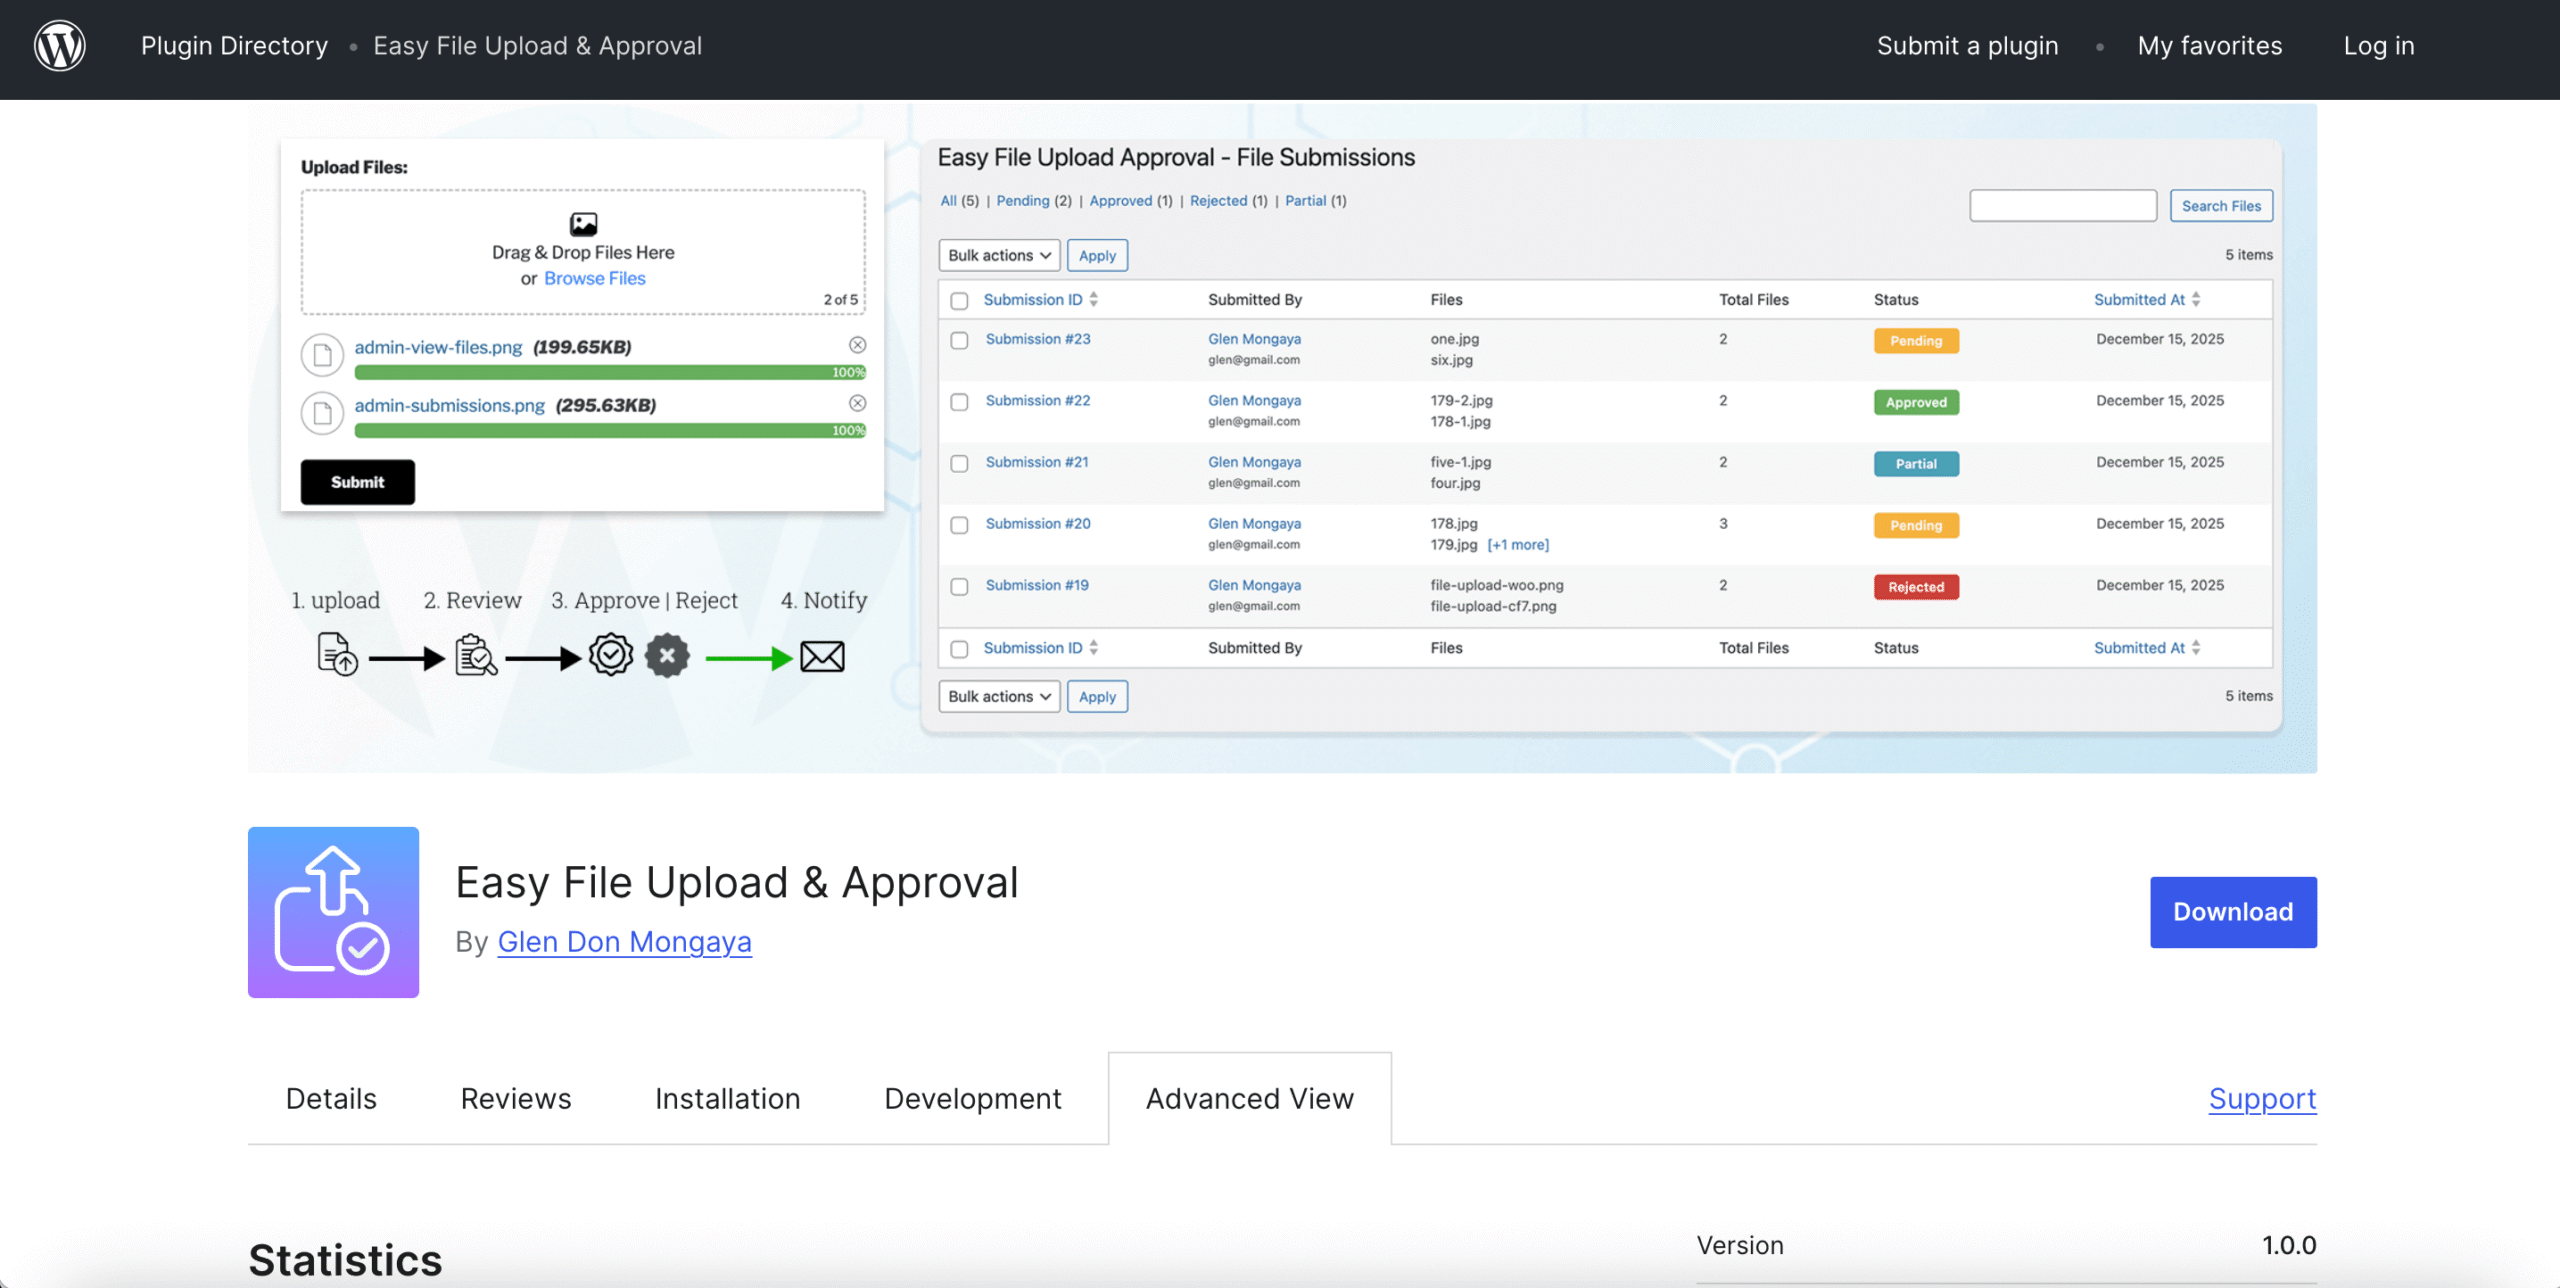This screenshot has height=1288, width=2560.
Task: Sort by Submission ID arrows in footer
Action: 1094,647
